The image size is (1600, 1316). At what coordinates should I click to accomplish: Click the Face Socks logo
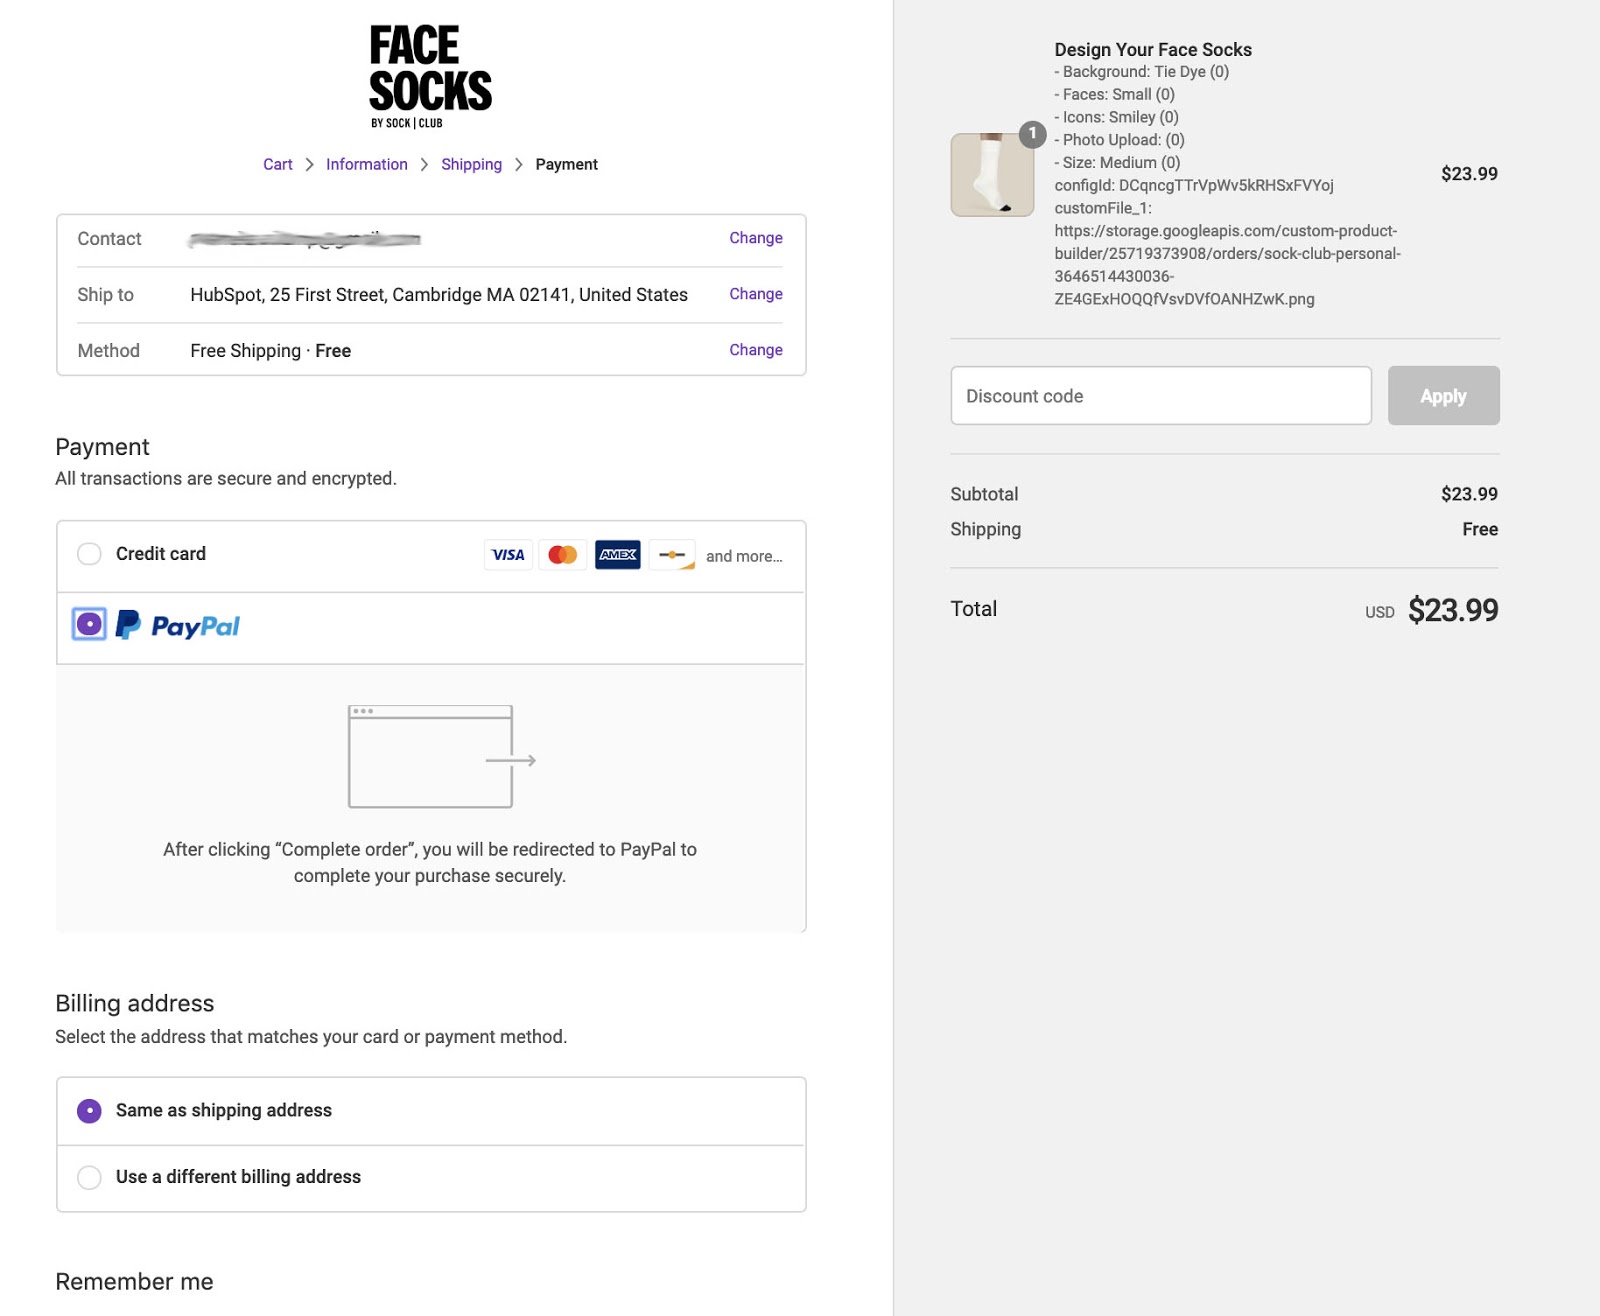pyautogui.click(x=430, y=77)
